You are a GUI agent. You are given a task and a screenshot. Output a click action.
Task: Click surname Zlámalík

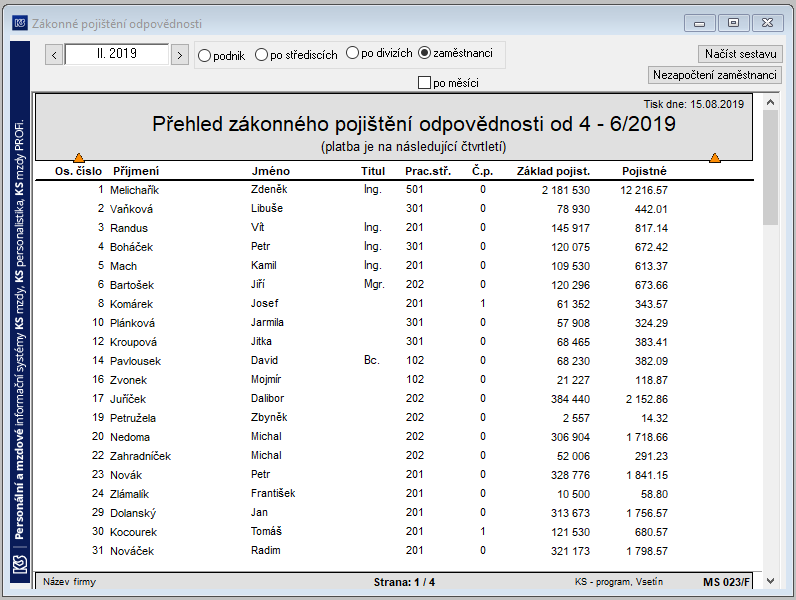(x=129, y=494)
